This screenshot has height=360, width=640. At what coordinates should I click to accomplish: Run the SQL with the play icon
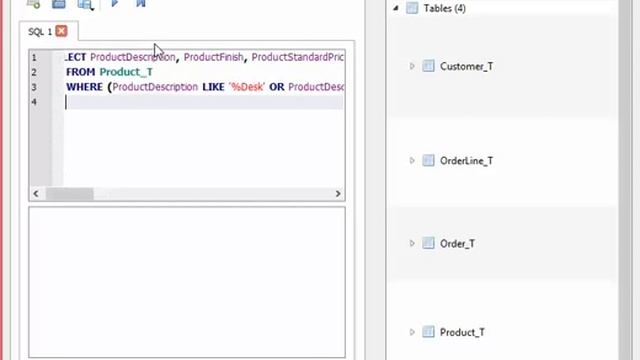click(114, 3)
